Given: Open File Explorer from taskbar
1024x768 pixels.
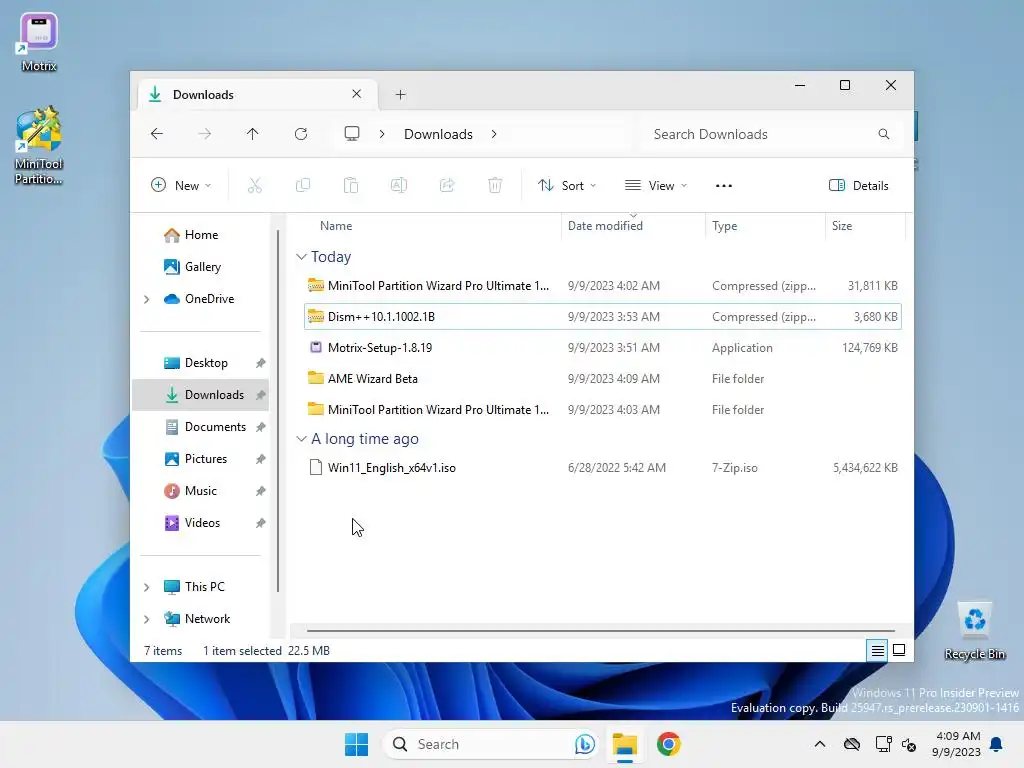Looking at the screenshot, I should (624, 744).
